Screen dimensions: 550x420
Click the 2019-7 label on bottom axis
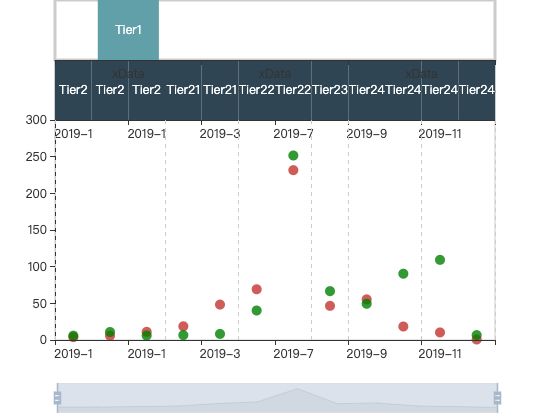click(x=293, y=354)
